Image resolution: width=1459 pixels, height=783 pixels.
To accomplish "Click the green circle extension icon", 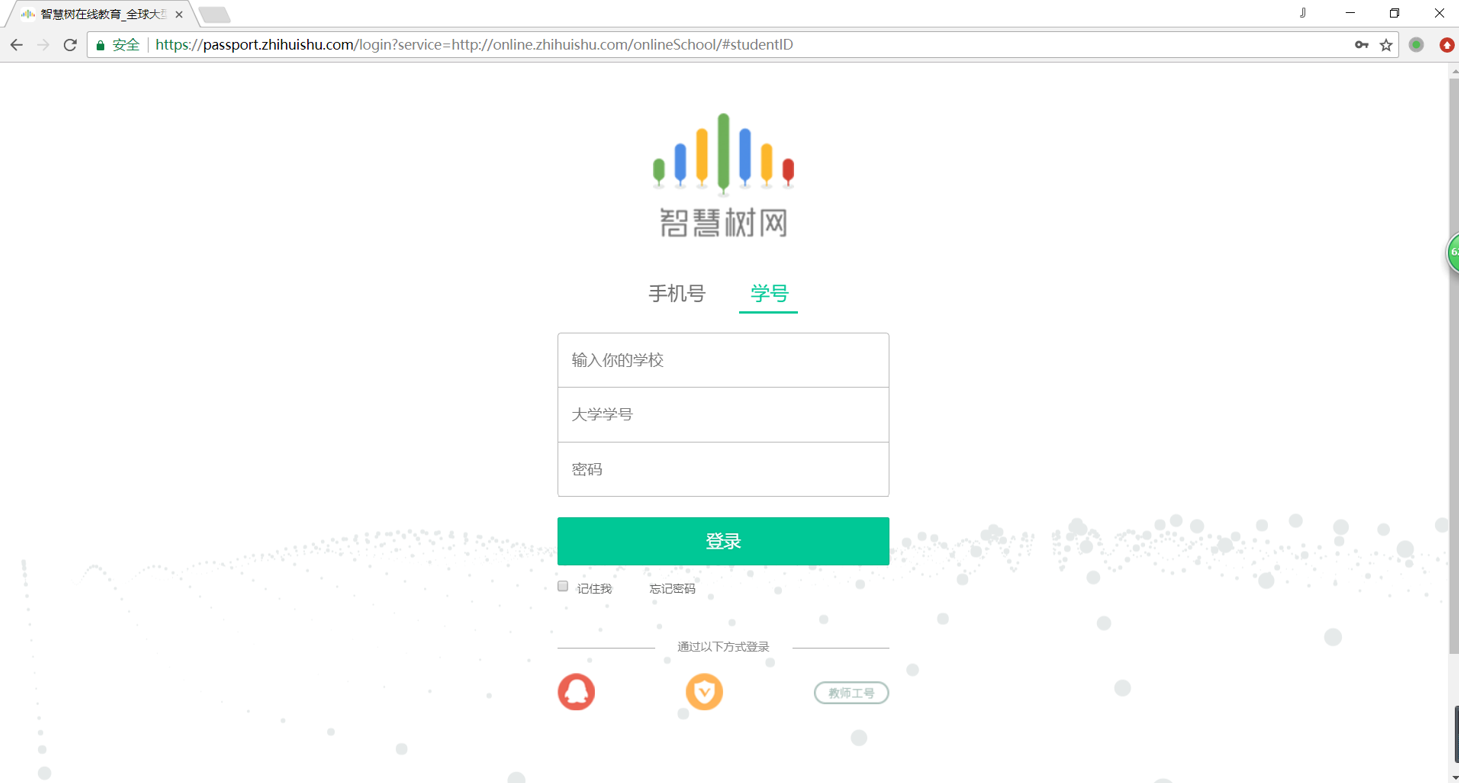I will pyautogui.click(x=1416, y=45).
